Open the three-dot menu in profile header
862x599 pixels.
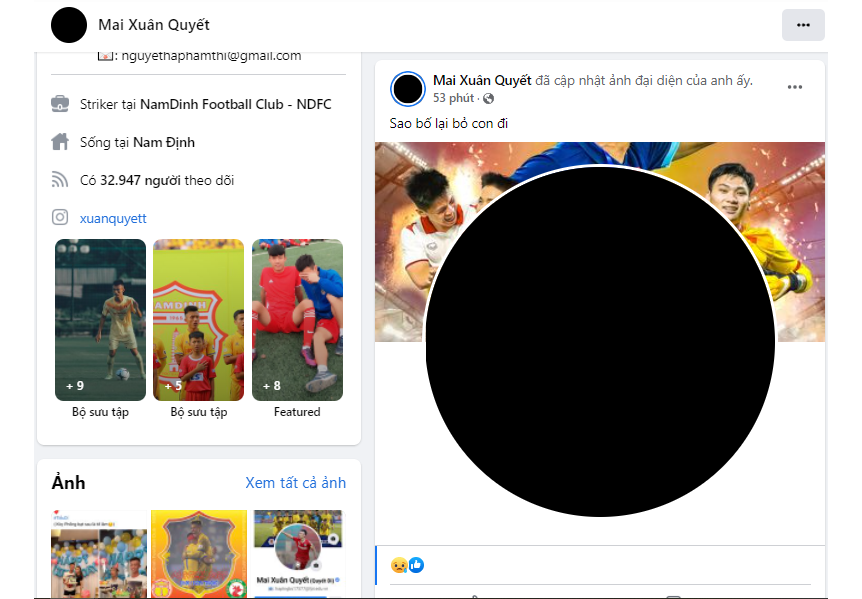point(803,25)
